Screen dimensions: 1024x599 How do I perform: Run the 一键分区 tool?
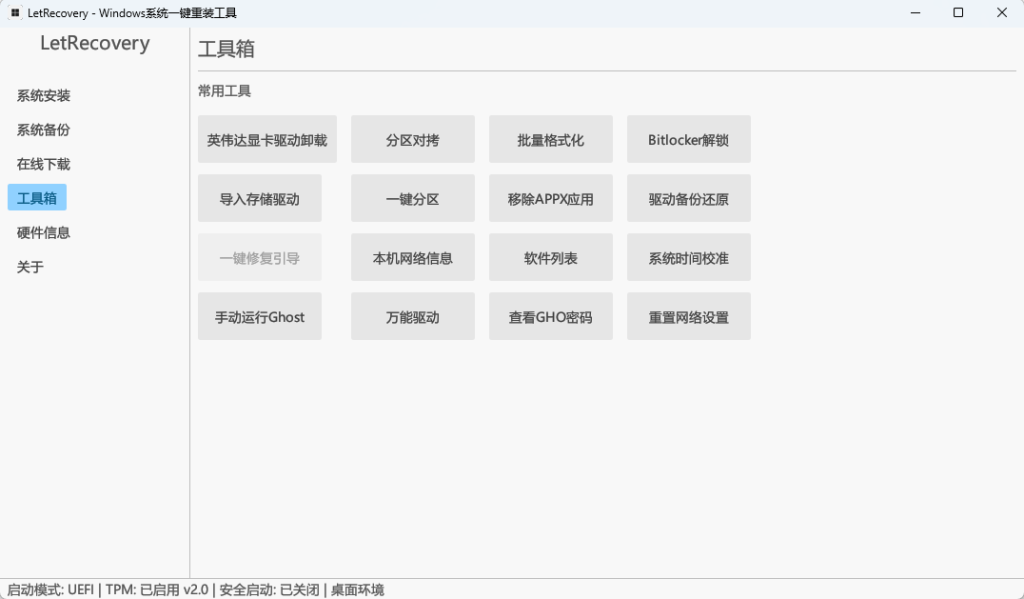[412, 198]
